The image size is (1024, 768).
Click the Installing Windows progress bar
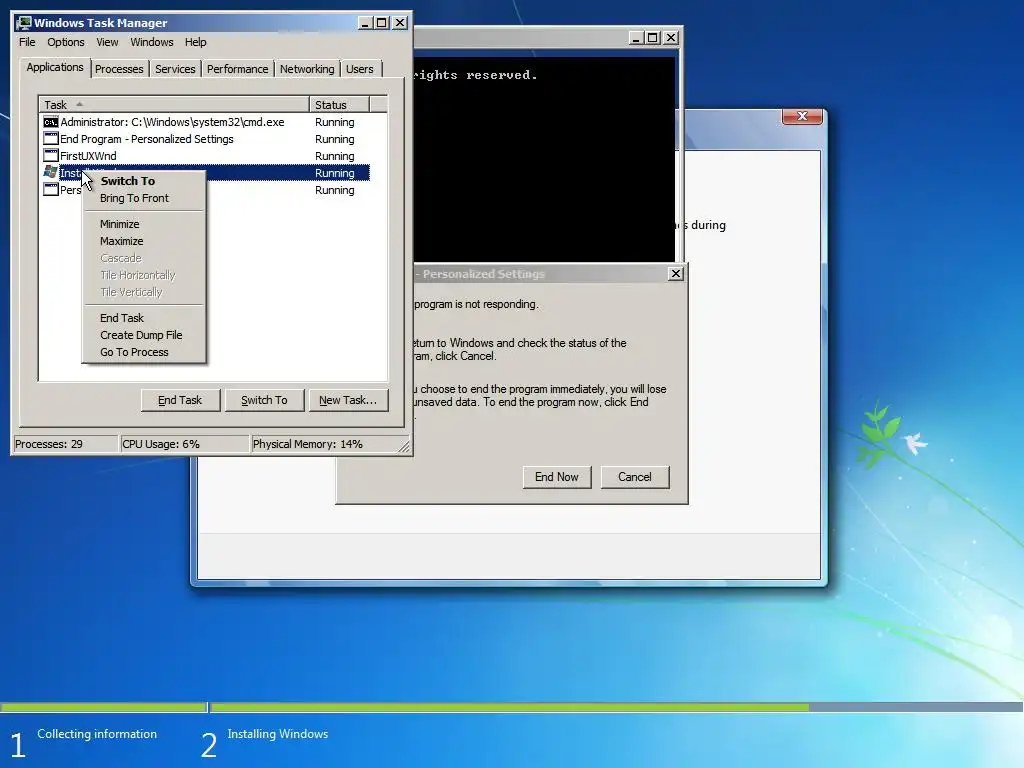click(616, 707)
